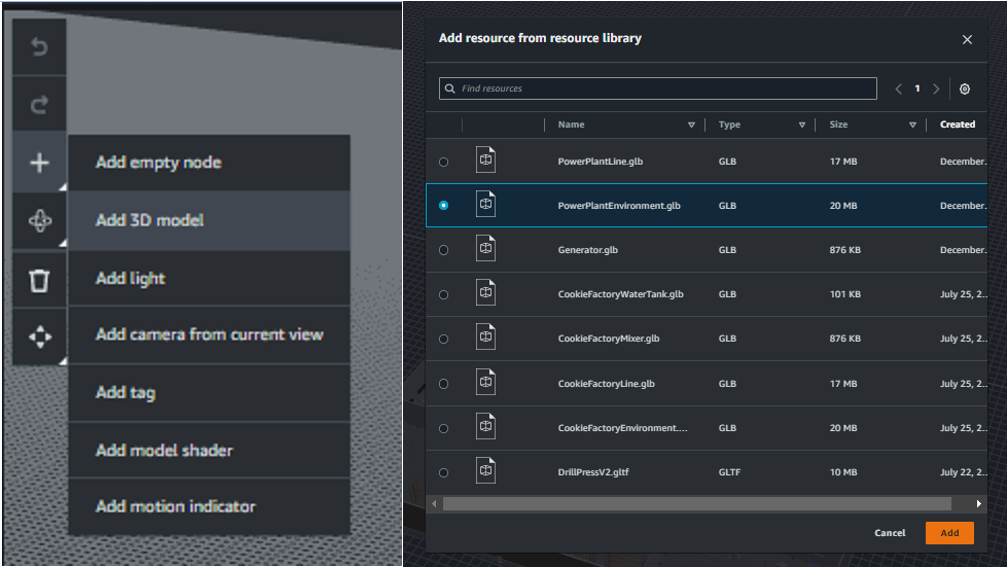Go to the previous page chevron
Screen dimensions: 1007x568
(x=898, y=89)
